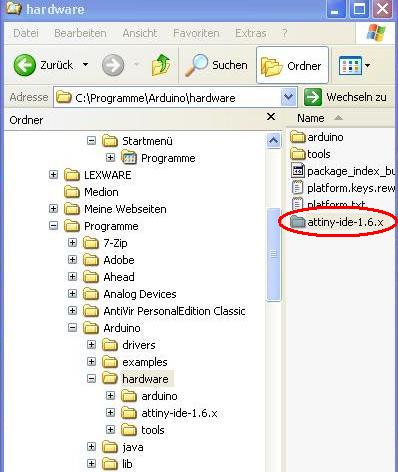Select Programme folder icon under Startmenü
Screen dimensions: 398x472
tap(129, 158)
